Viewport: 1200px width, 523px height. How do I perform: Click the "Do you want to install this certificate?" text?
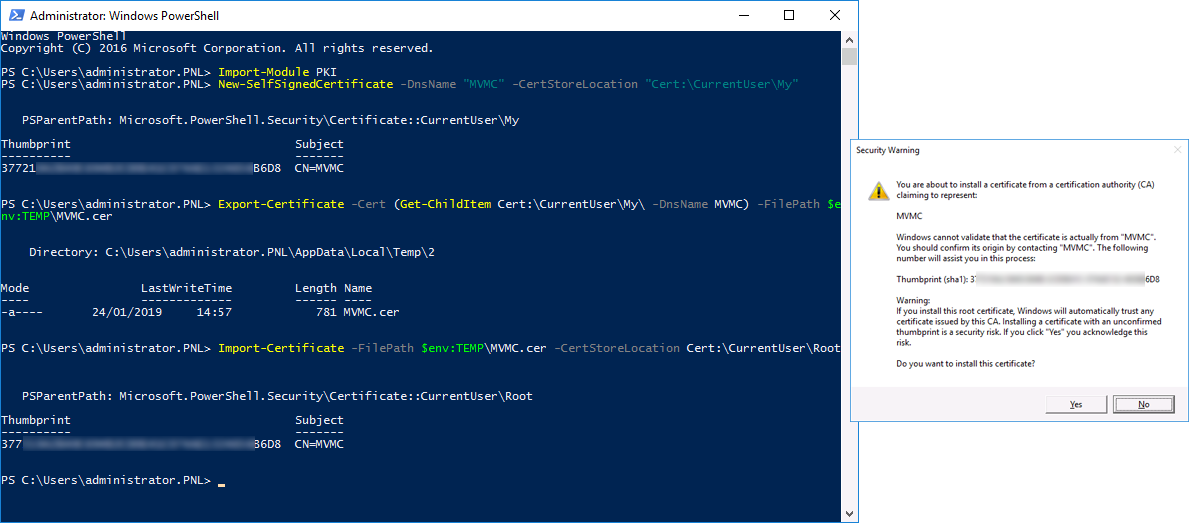coord(965,363)
